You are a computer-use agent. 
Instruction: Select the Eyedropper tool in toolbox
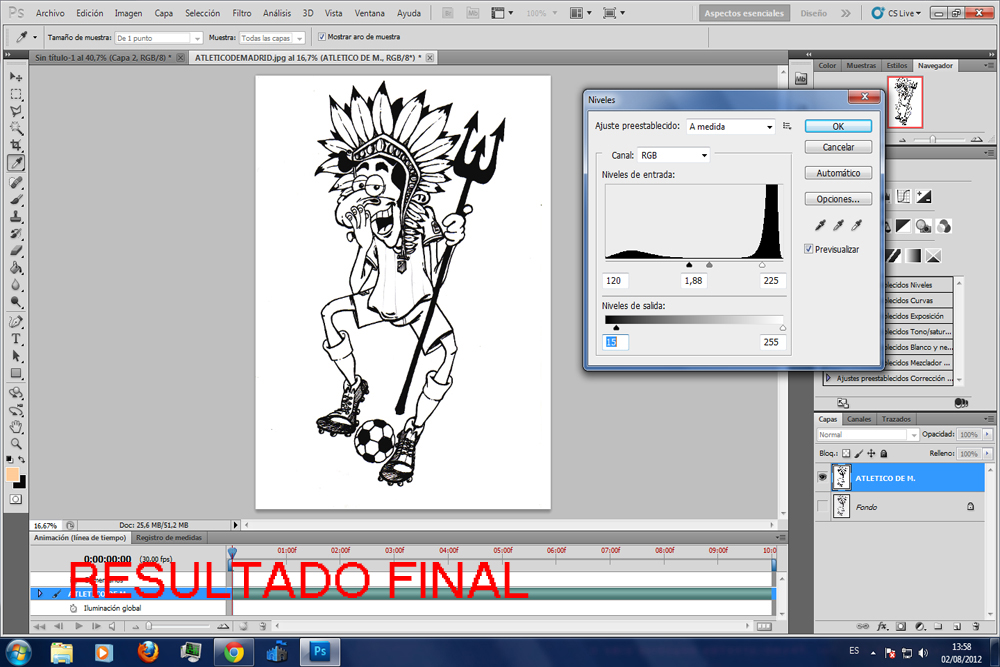(x=16, y=163)
